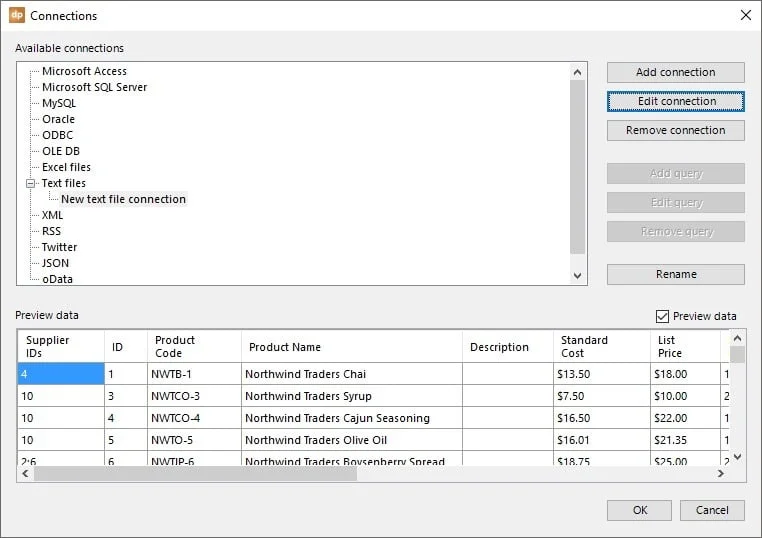Click the Rename button
The width and height of the screenshot is (762, 538).
675,275
